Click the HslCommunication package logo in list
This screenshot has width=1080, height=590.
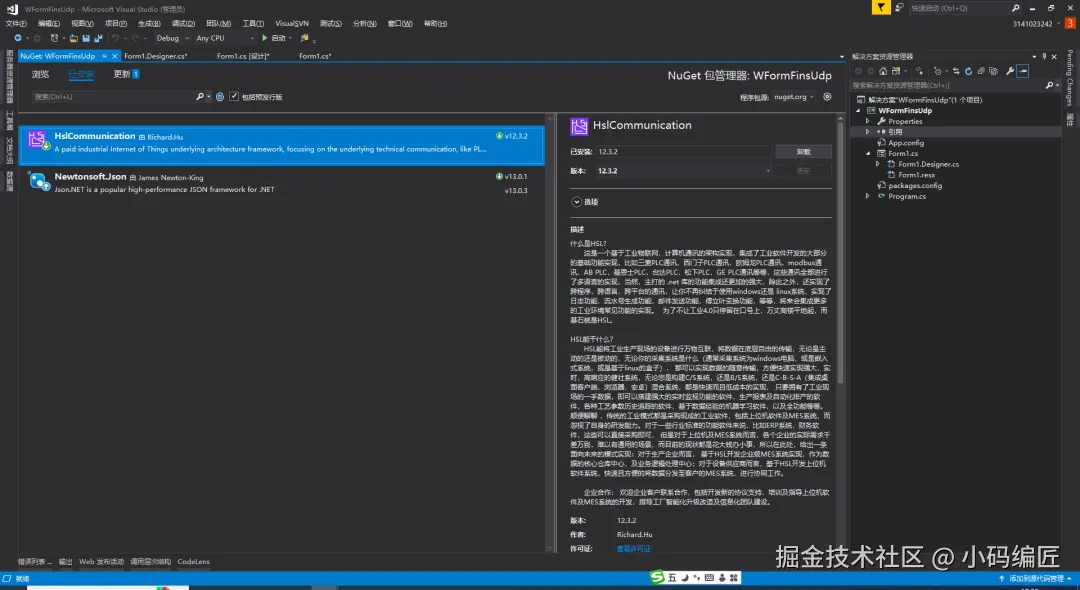tap(37, 140)
